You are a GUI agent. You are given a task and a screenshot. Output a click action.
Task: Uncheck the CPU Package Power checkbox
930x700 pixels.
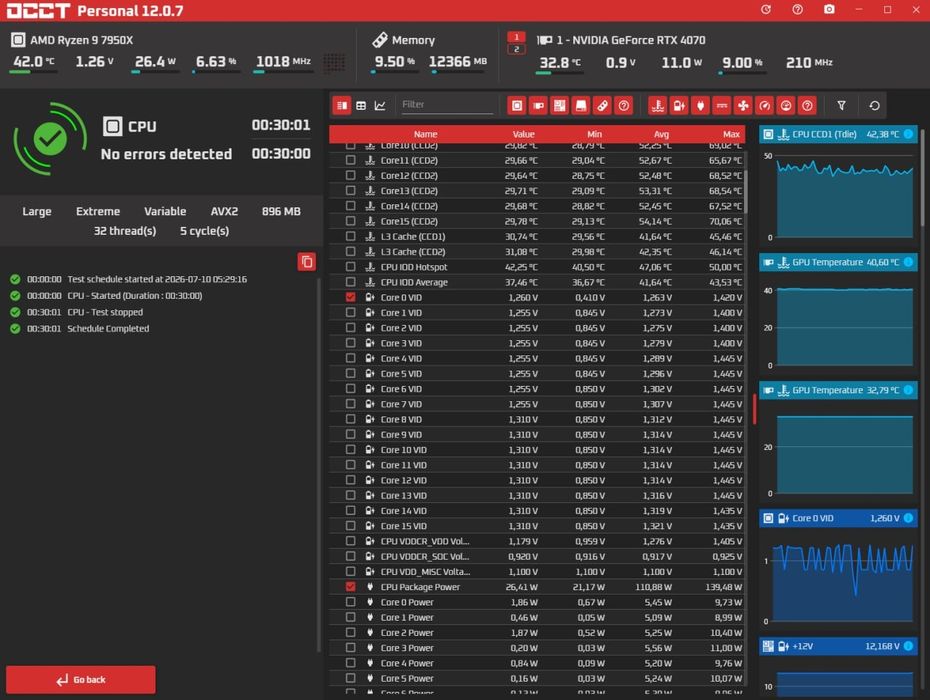coord(351,587)
